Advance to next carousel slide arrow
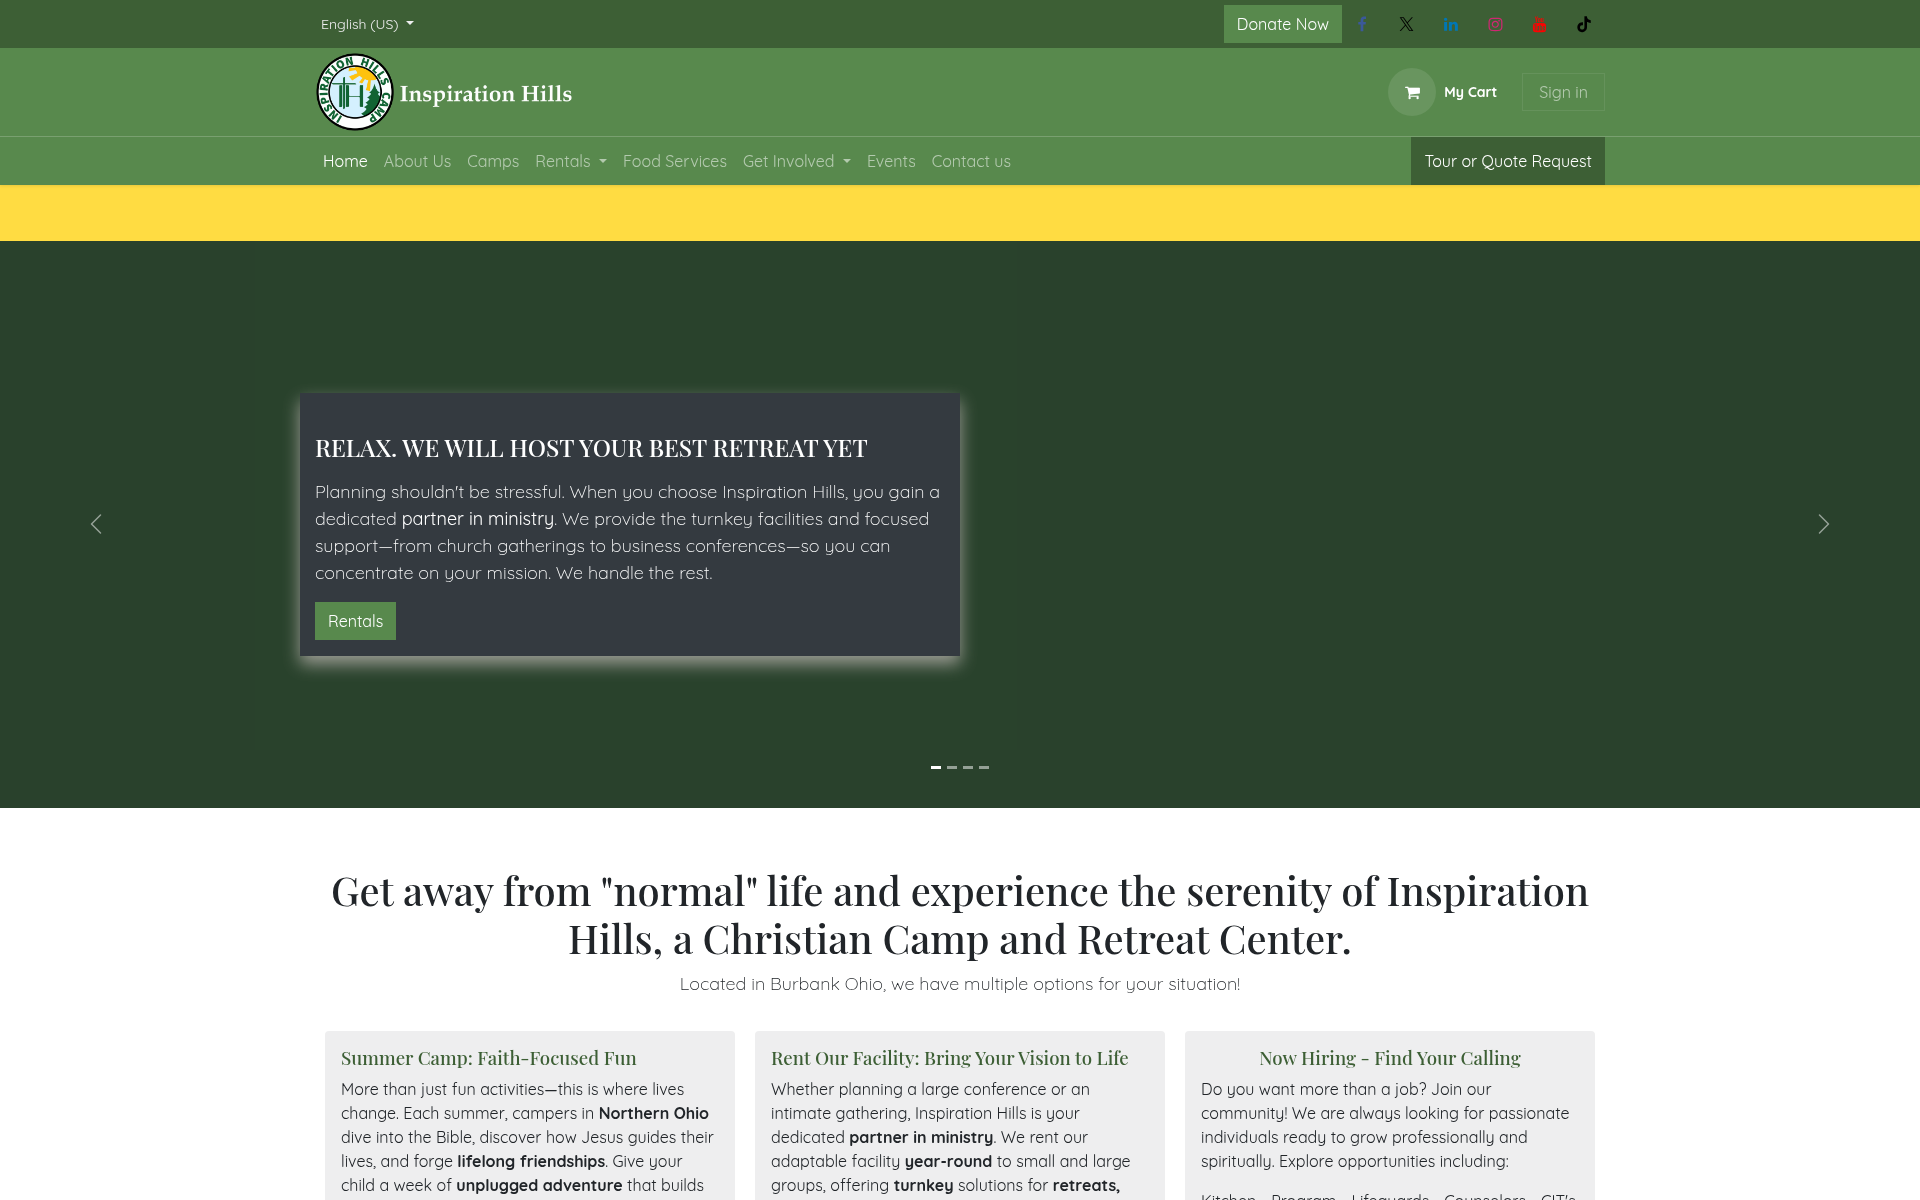 [x=1823, y=524]
